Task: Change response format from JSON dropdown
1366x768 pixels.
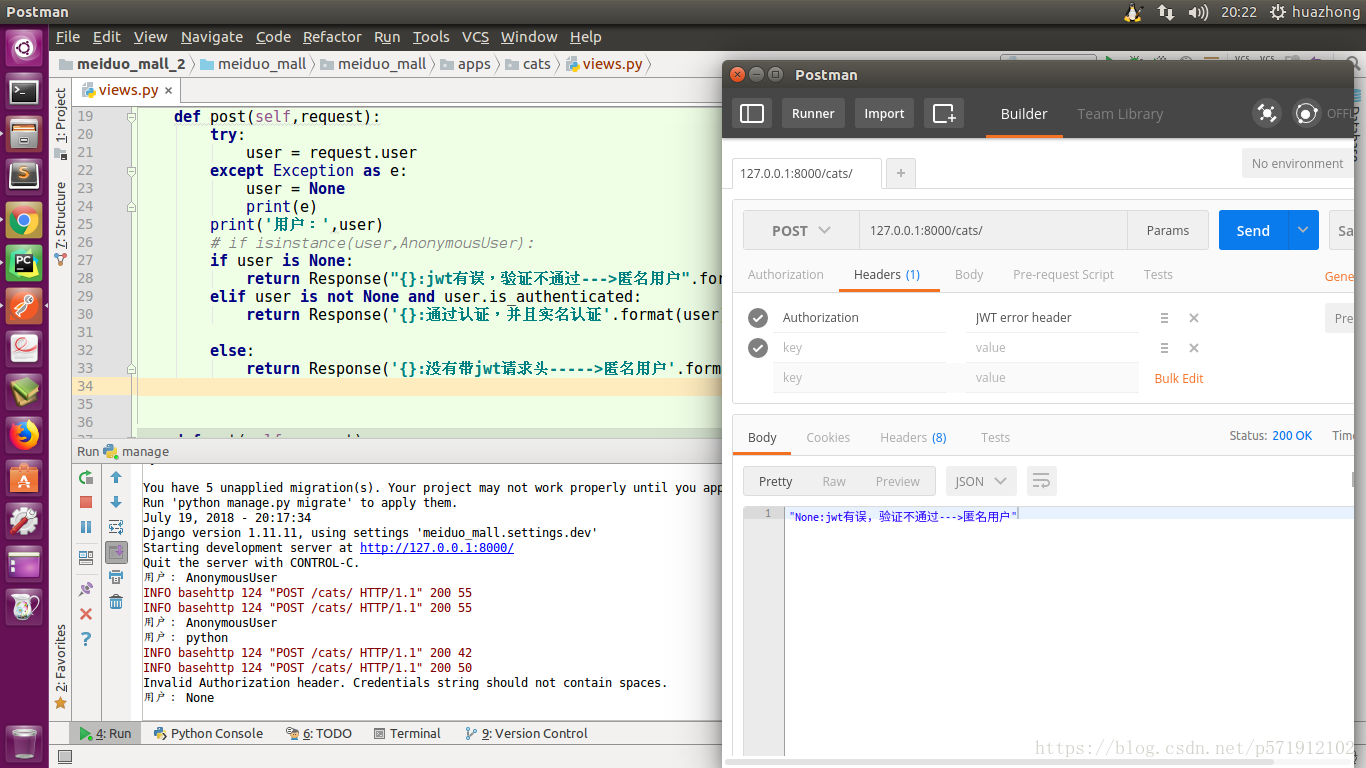Action: point(982,481)
